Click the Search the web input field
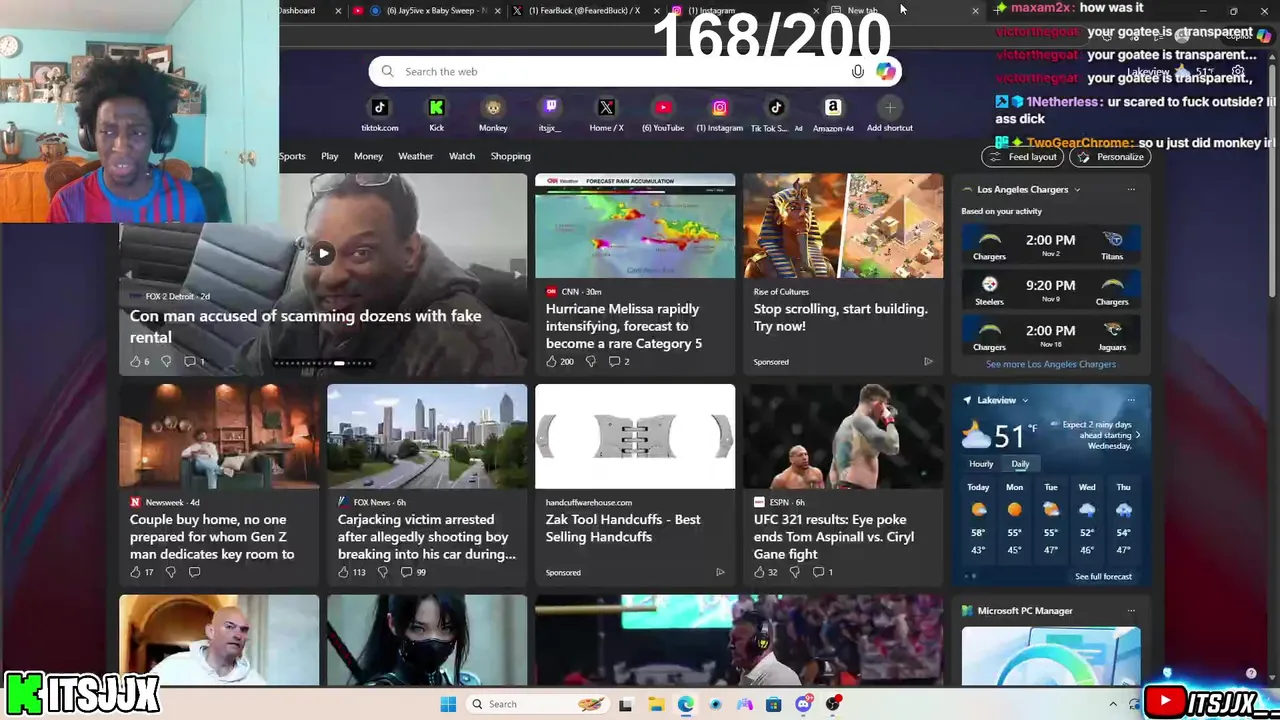 click(620, 72)
